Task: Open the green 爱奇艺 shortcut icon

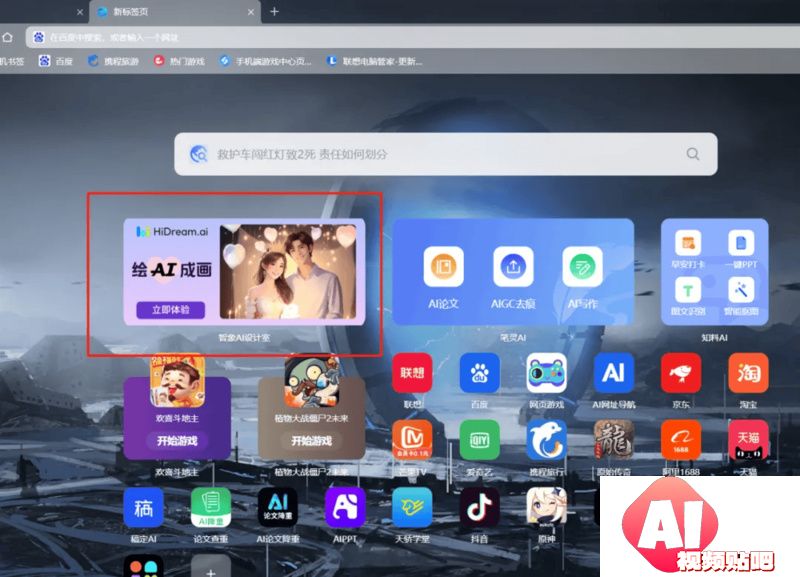Action: click(479, 440)
